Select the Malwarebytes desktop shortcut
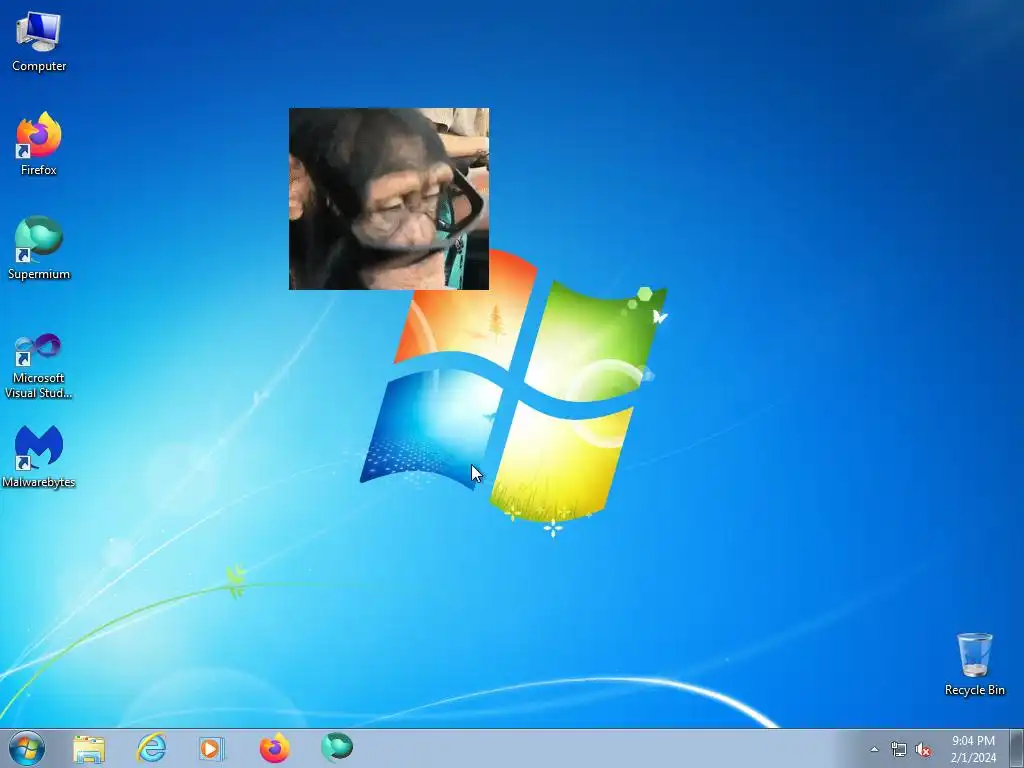 (x=39, y=456)
